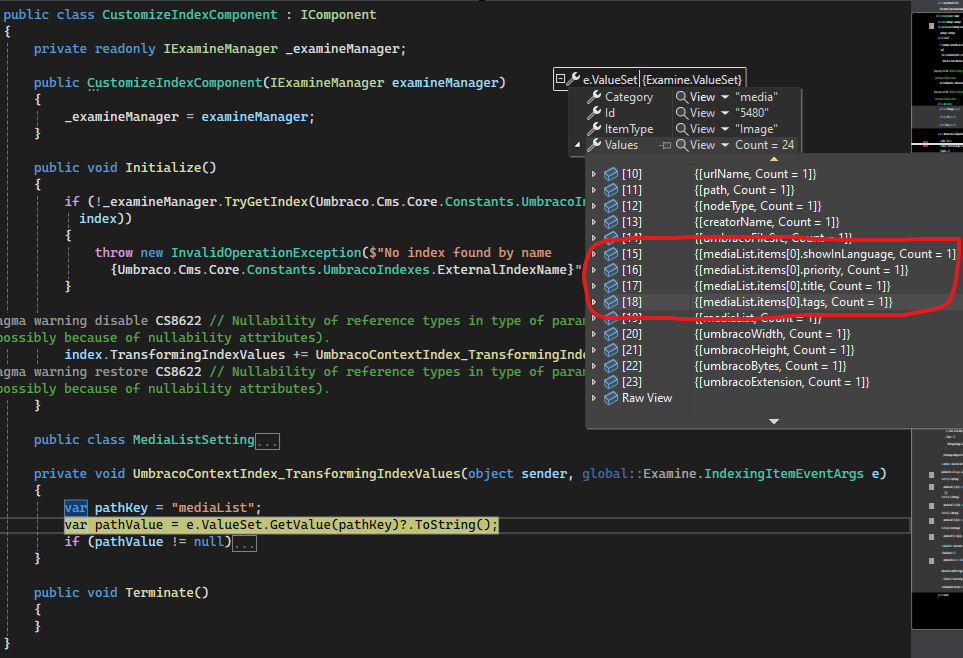The width and height of the screenshot is (963, 658).
Task: Open the magnifier visualizer for Category
Action: [x=681, y=96]
